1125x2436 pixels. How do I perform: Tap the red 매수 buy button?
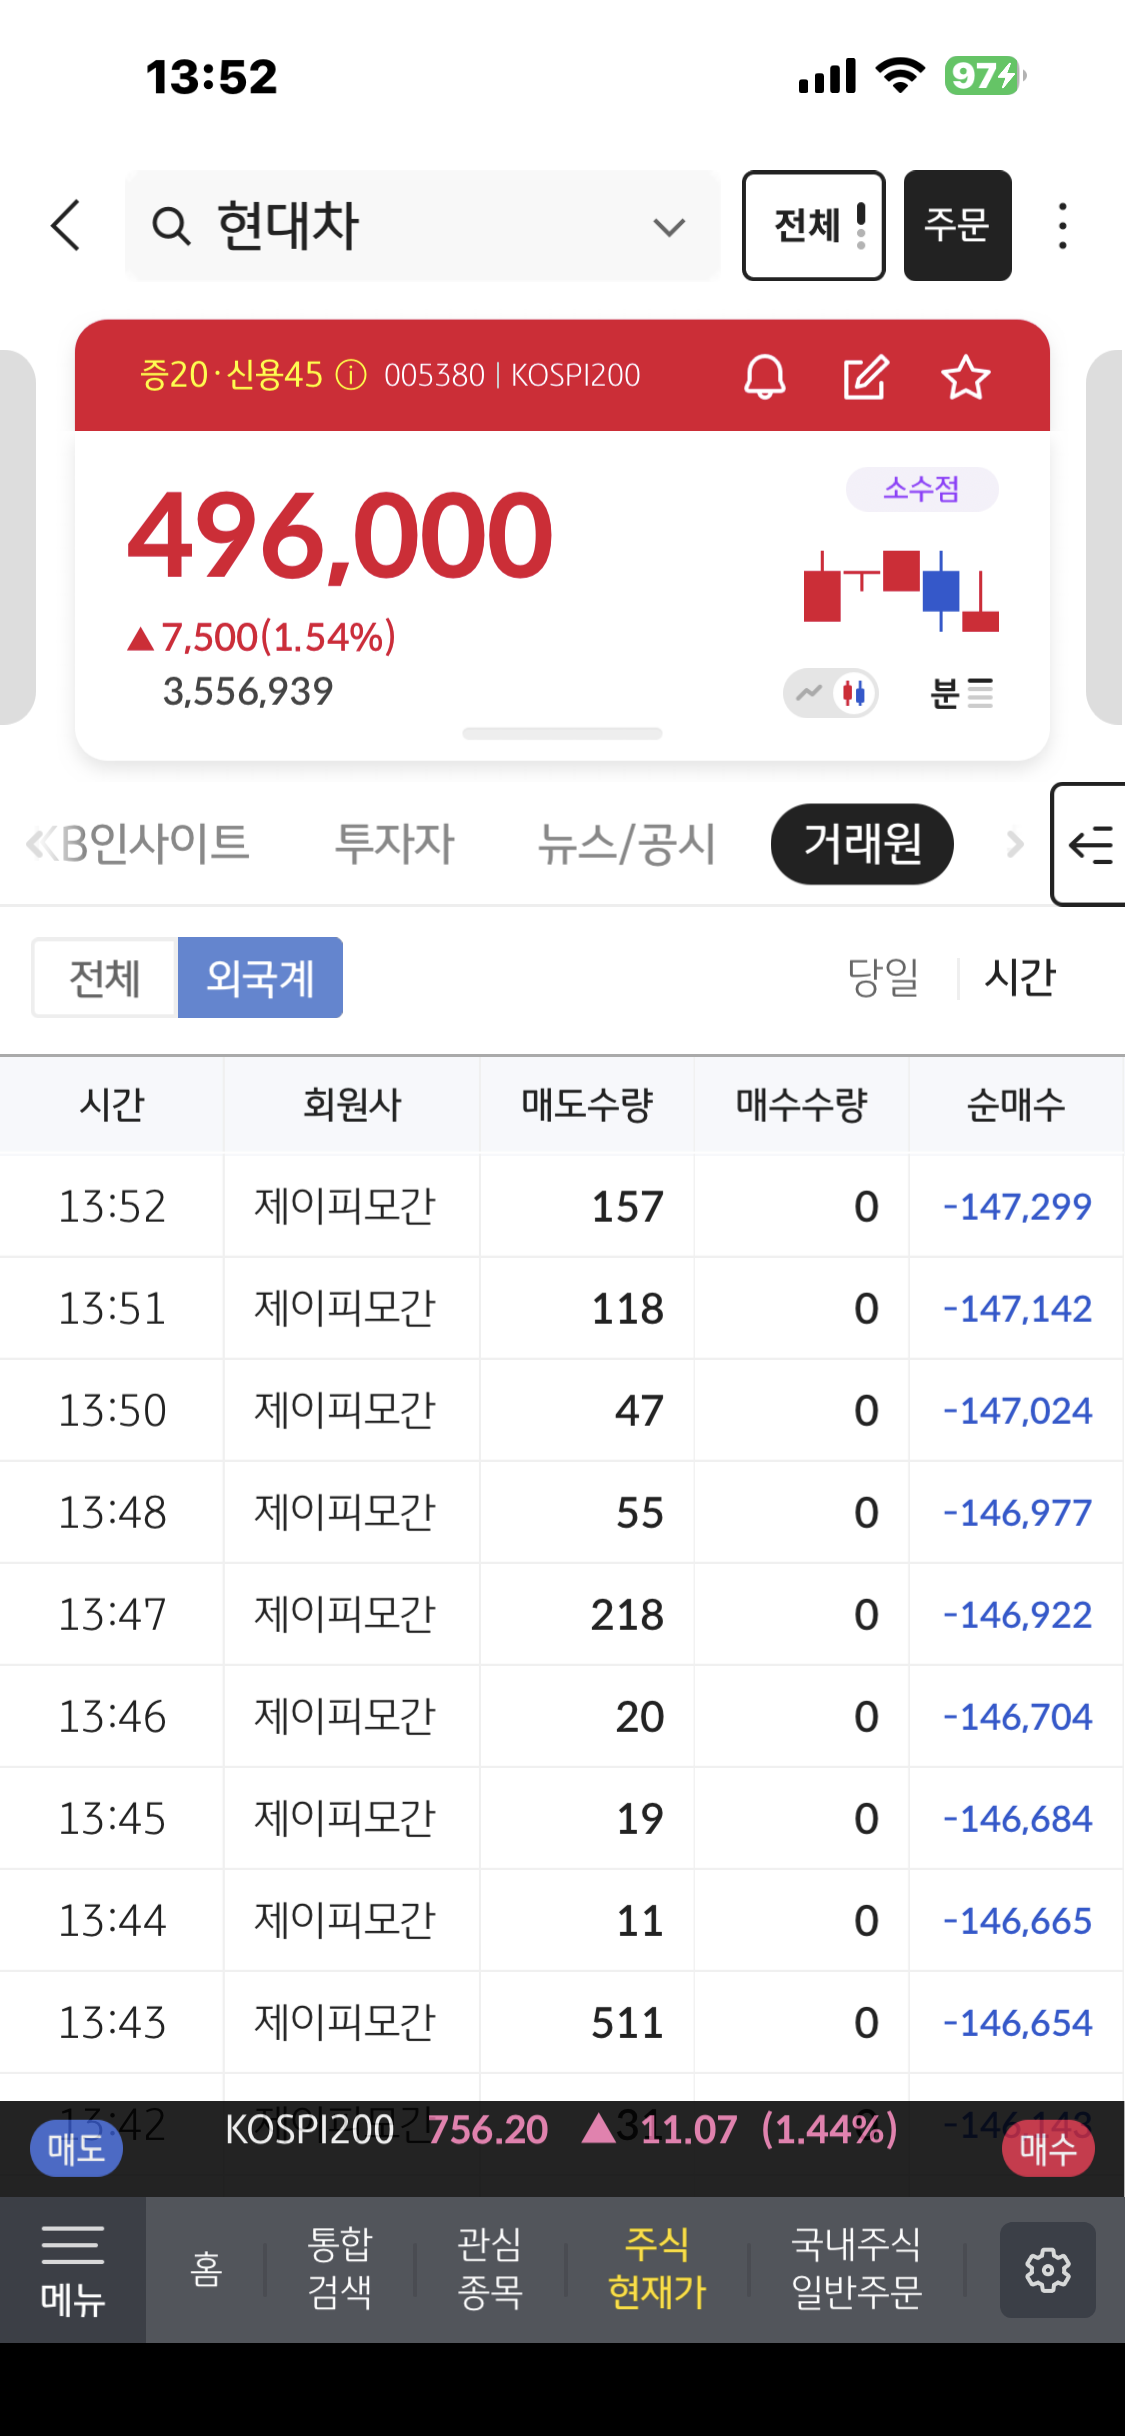pos(1047,2148)
